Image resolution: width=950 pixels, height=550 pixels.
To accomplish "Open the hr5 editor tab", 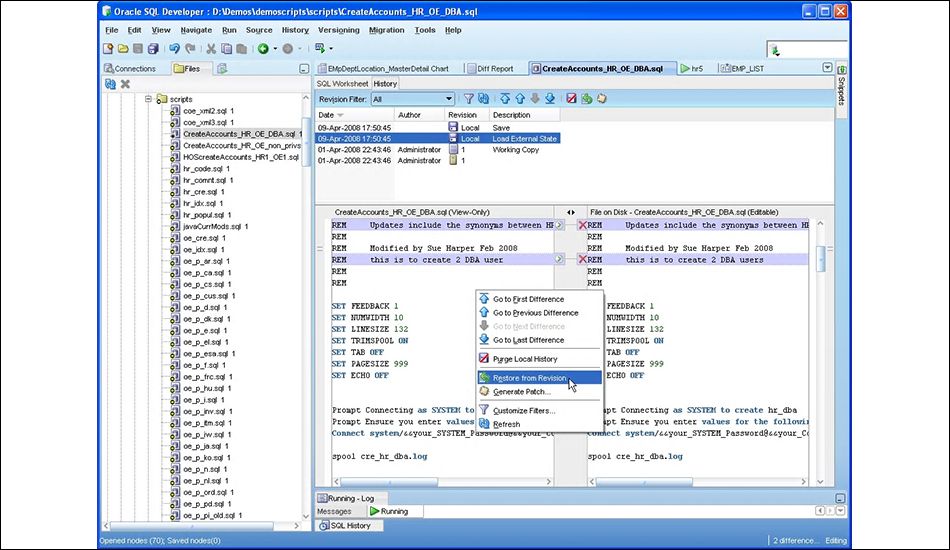I will 691,69.
